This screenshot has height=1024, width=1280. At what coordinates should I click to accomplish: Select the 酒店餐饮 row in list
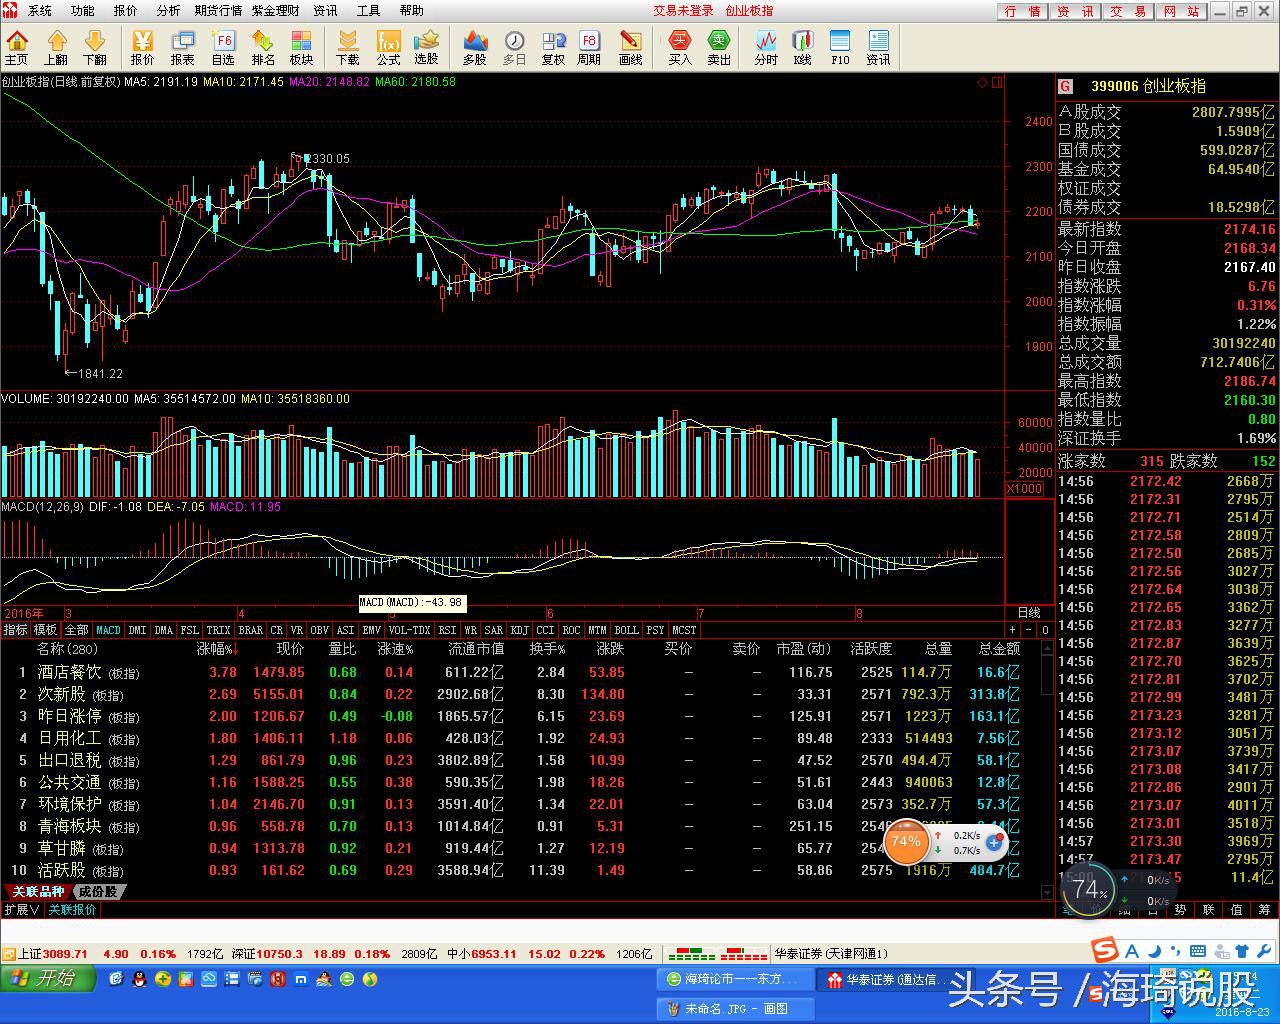click(x=69, y=673)
